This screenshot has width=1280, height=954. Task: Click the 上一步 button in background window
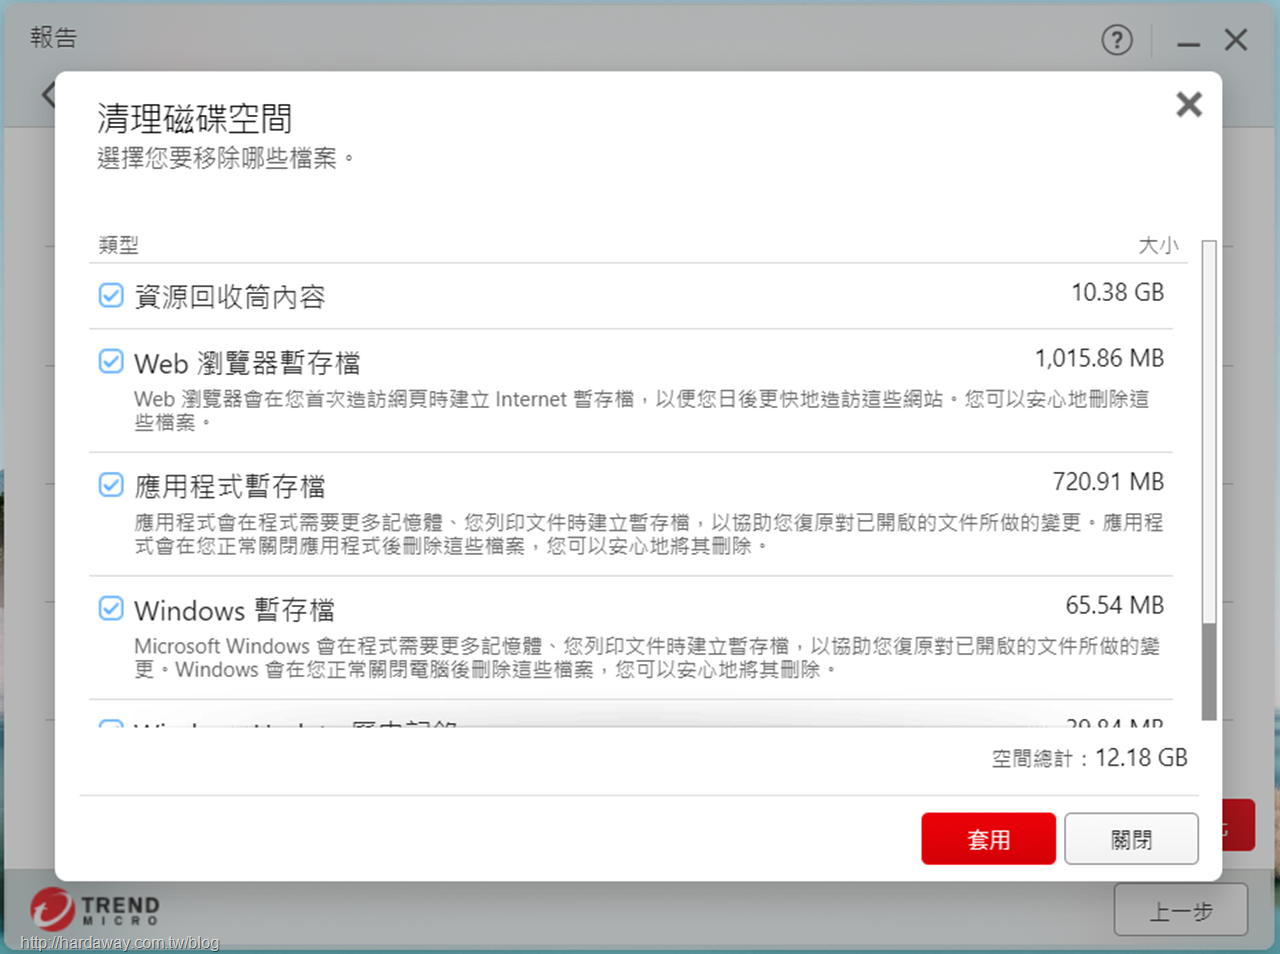click(1181, 910)
